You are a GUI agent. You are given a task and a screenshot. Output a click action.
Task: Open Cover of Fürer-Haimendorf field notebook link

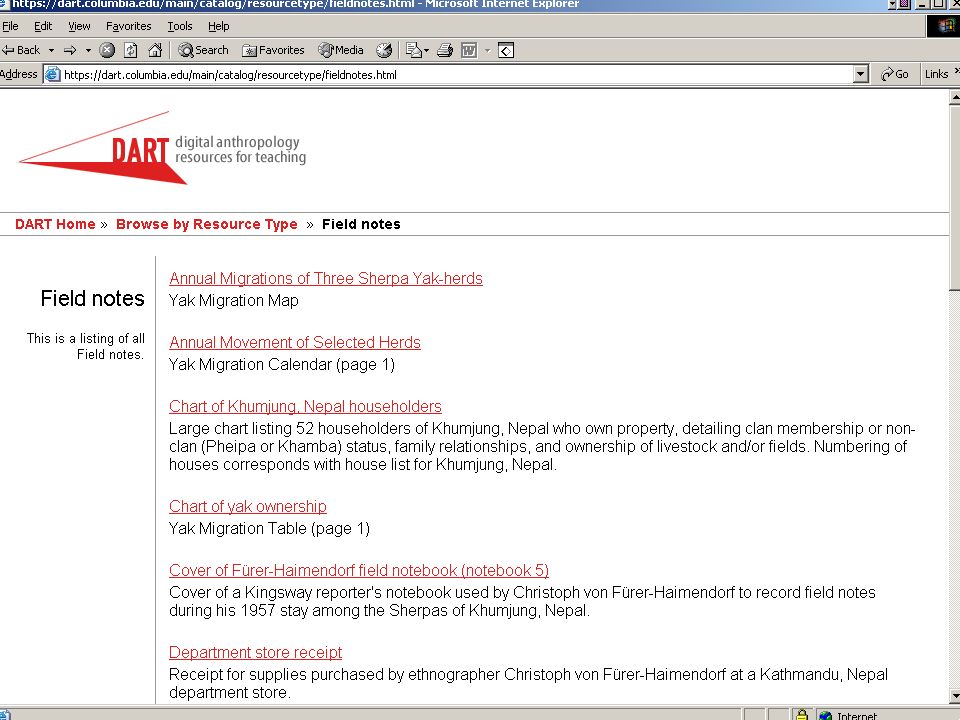[x=359, y=571]
